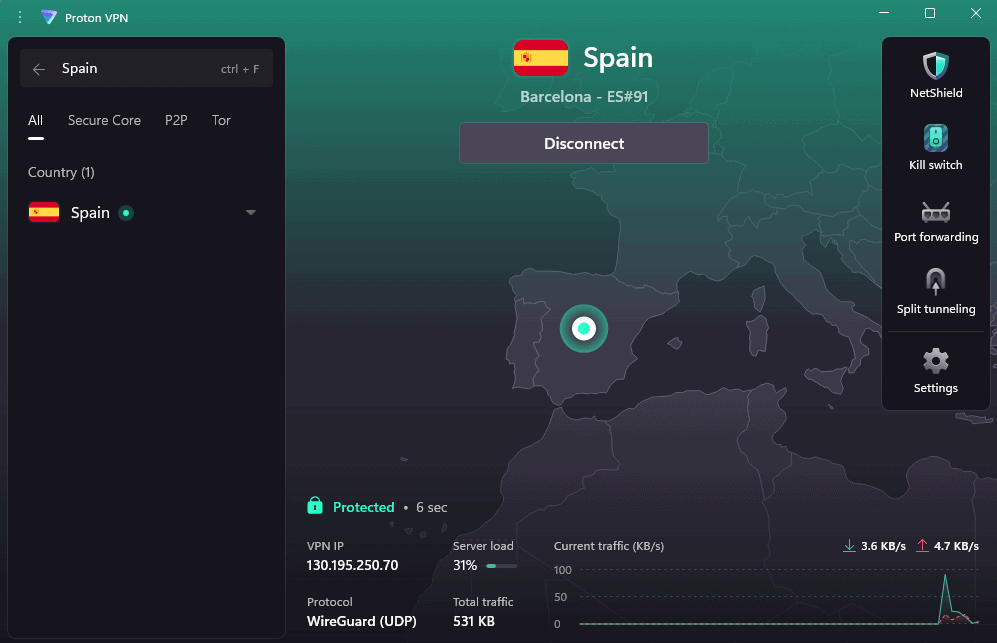Click the connected server marker on map

[584, 329]
